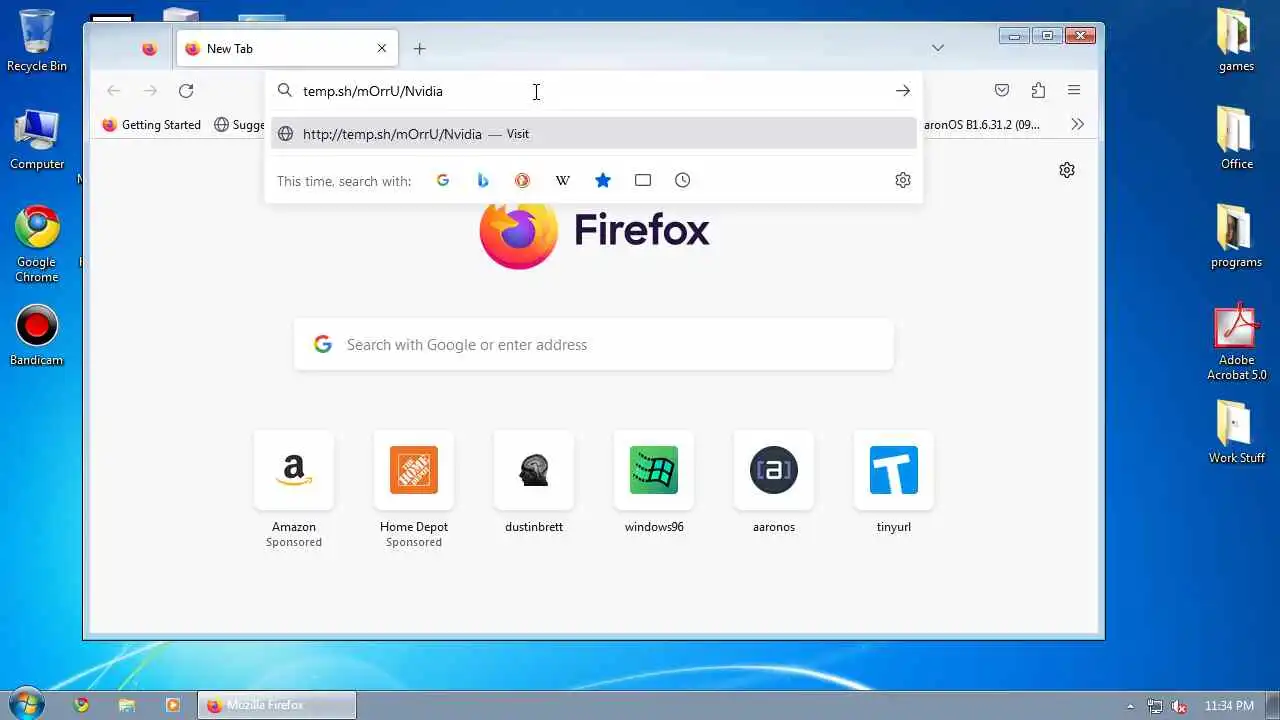Click the muted volume tray icon

[1179, 706]
